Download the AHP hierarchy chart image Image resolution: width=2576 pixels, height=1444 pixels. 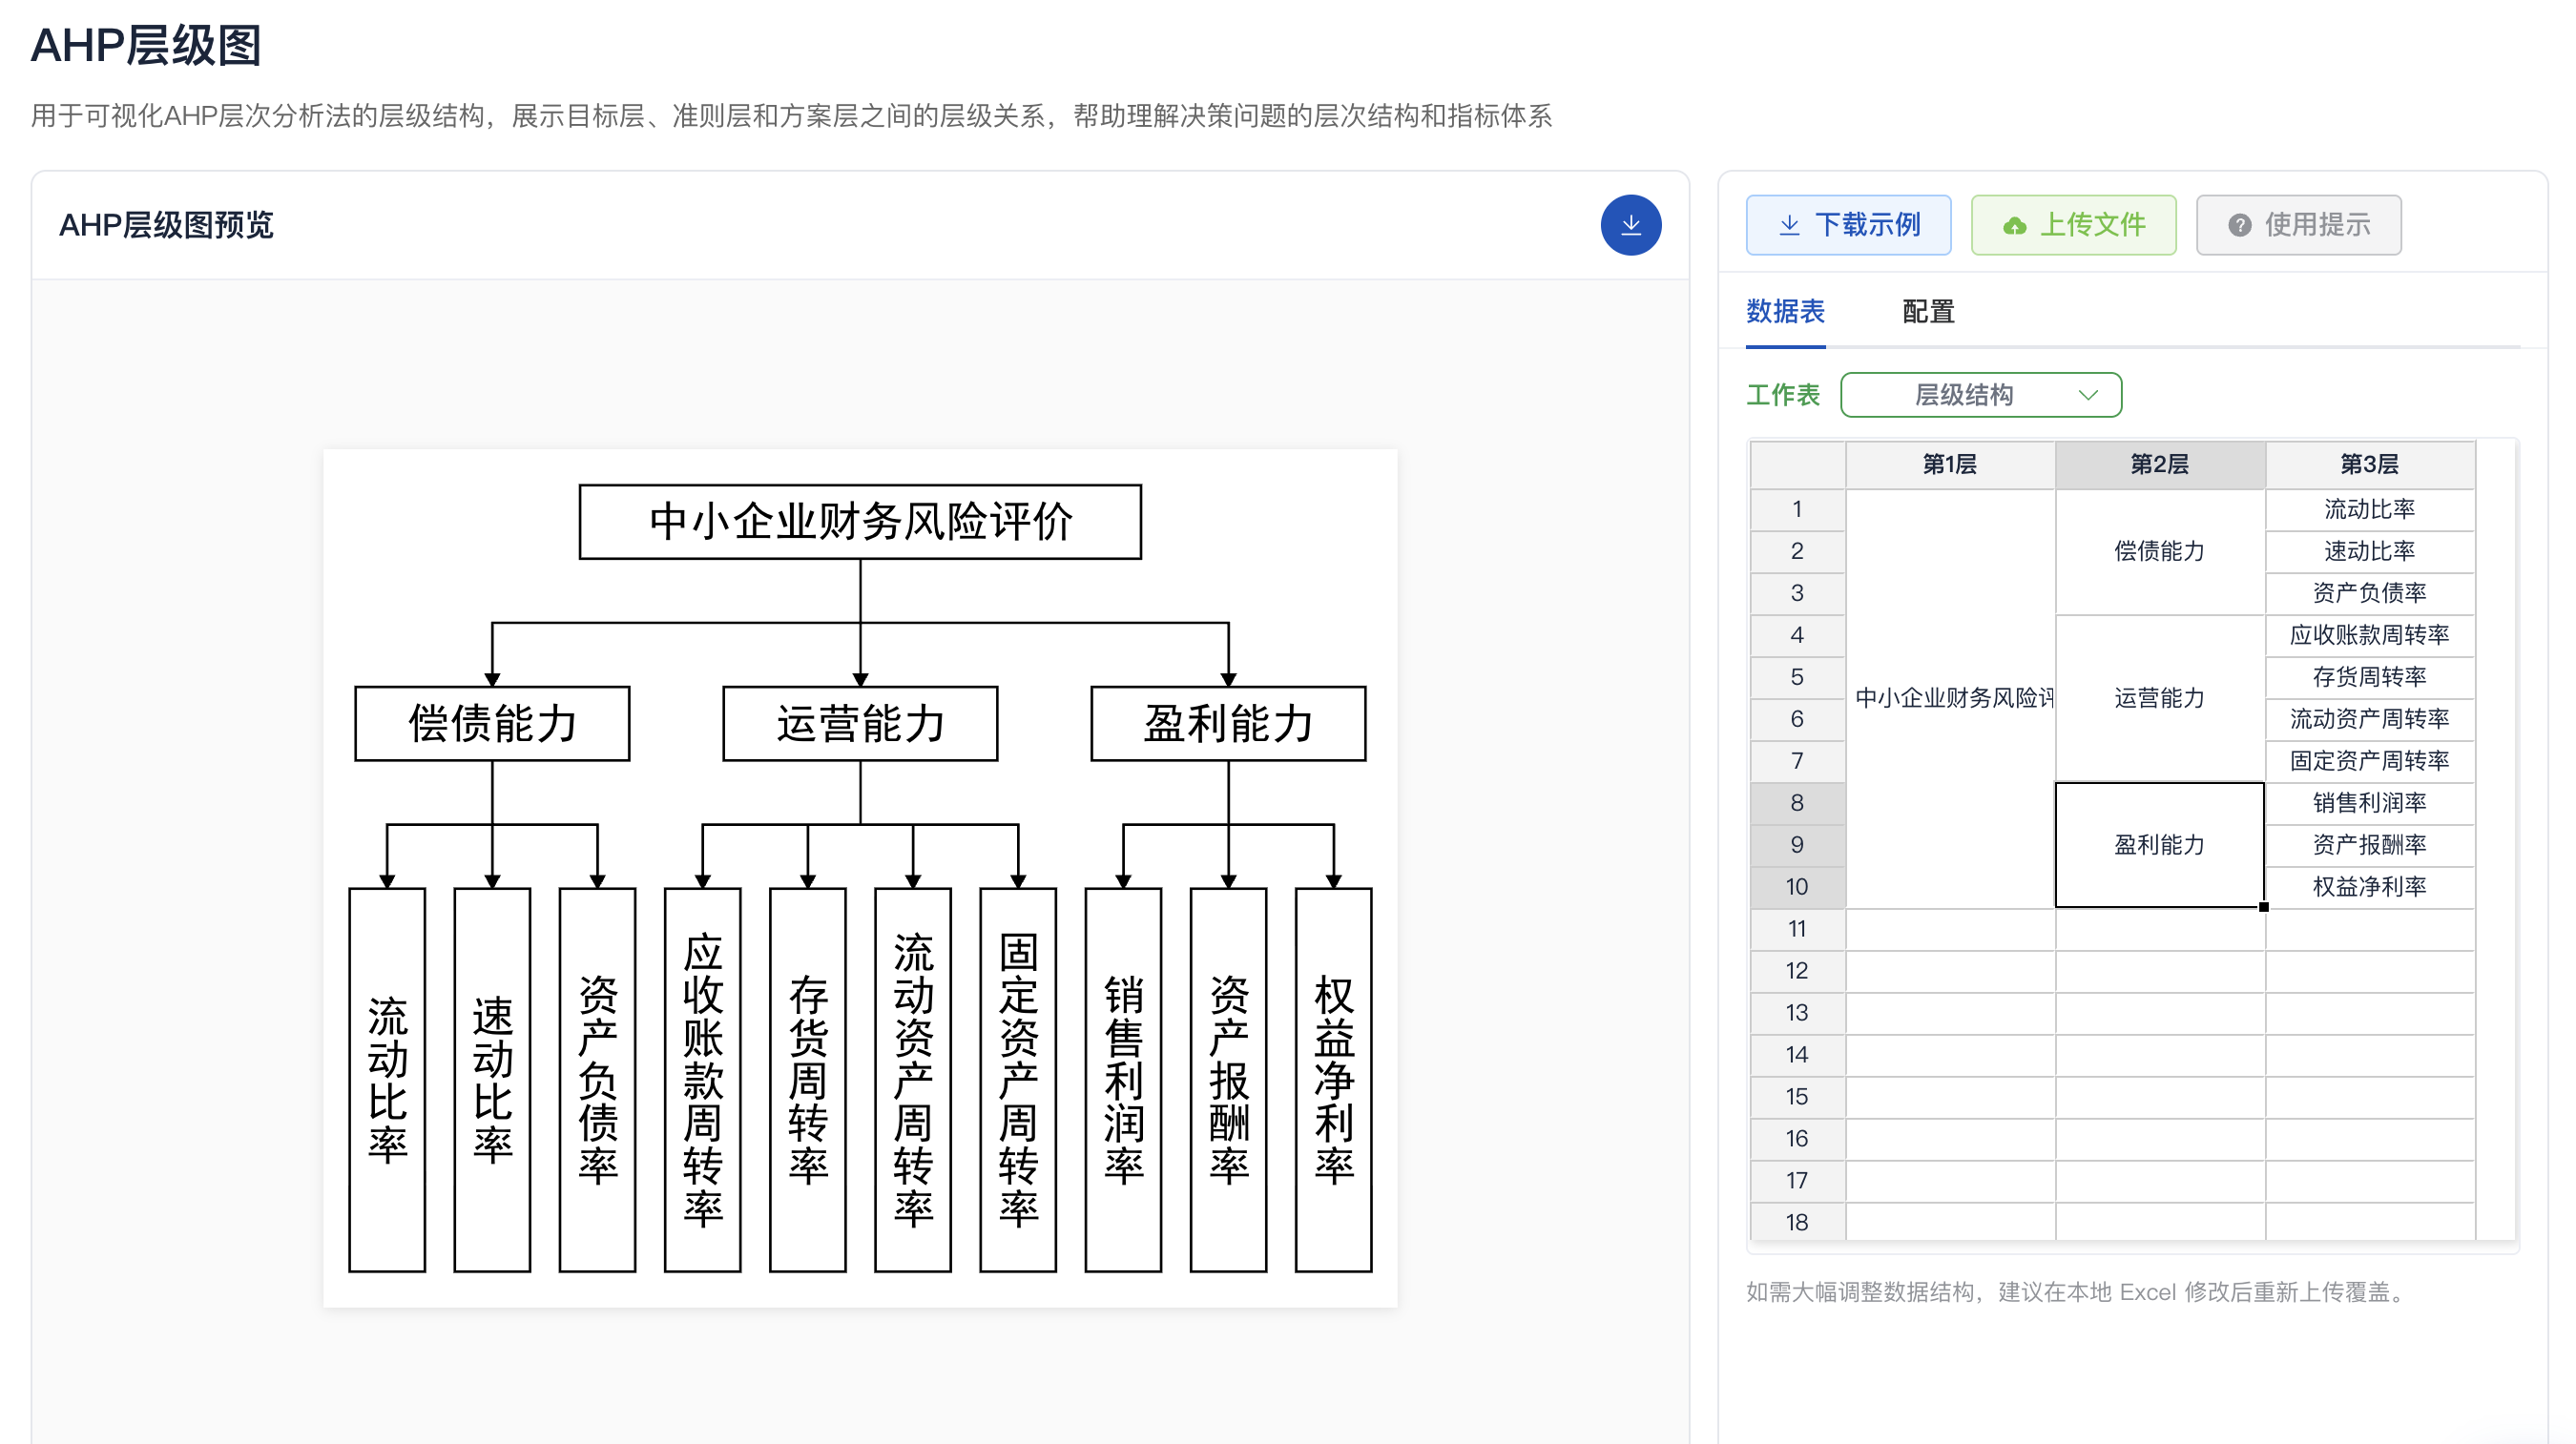[1630, 225]
